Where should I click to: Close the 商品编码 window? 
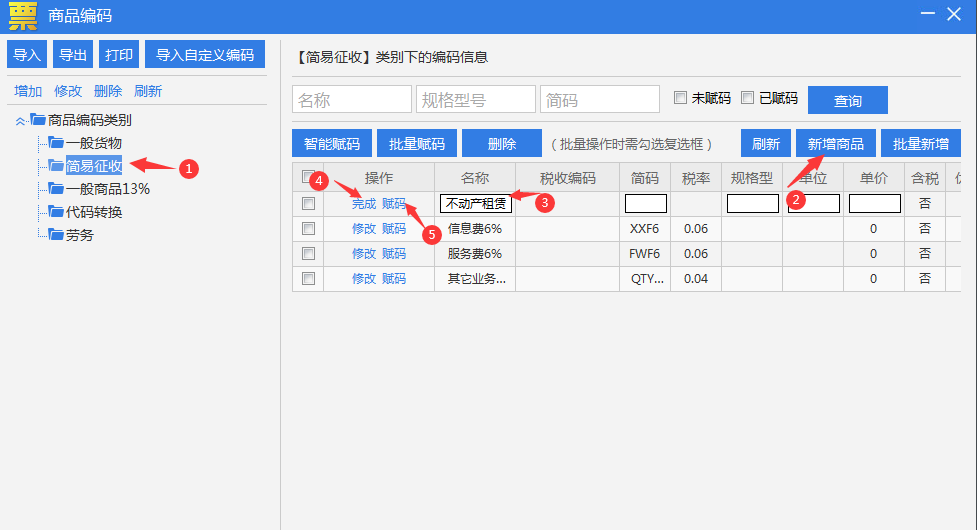[954, 14]
